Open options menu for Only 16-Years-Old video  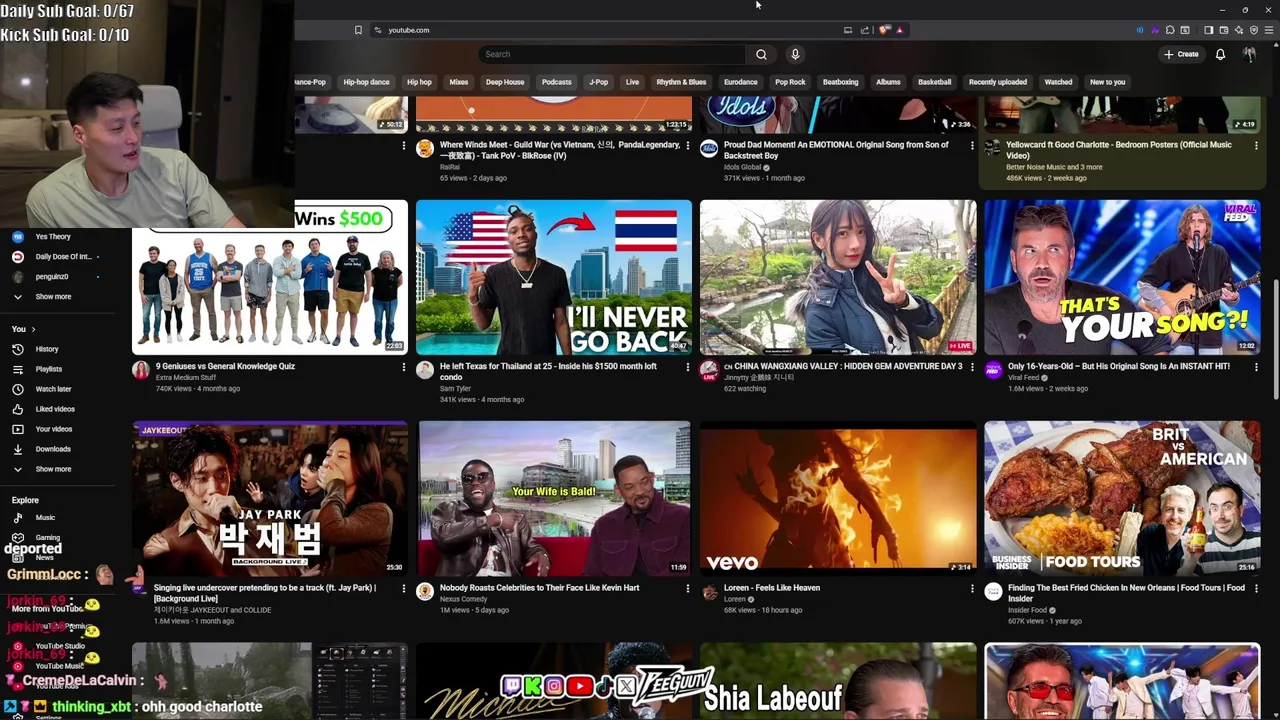(1256, 367)
